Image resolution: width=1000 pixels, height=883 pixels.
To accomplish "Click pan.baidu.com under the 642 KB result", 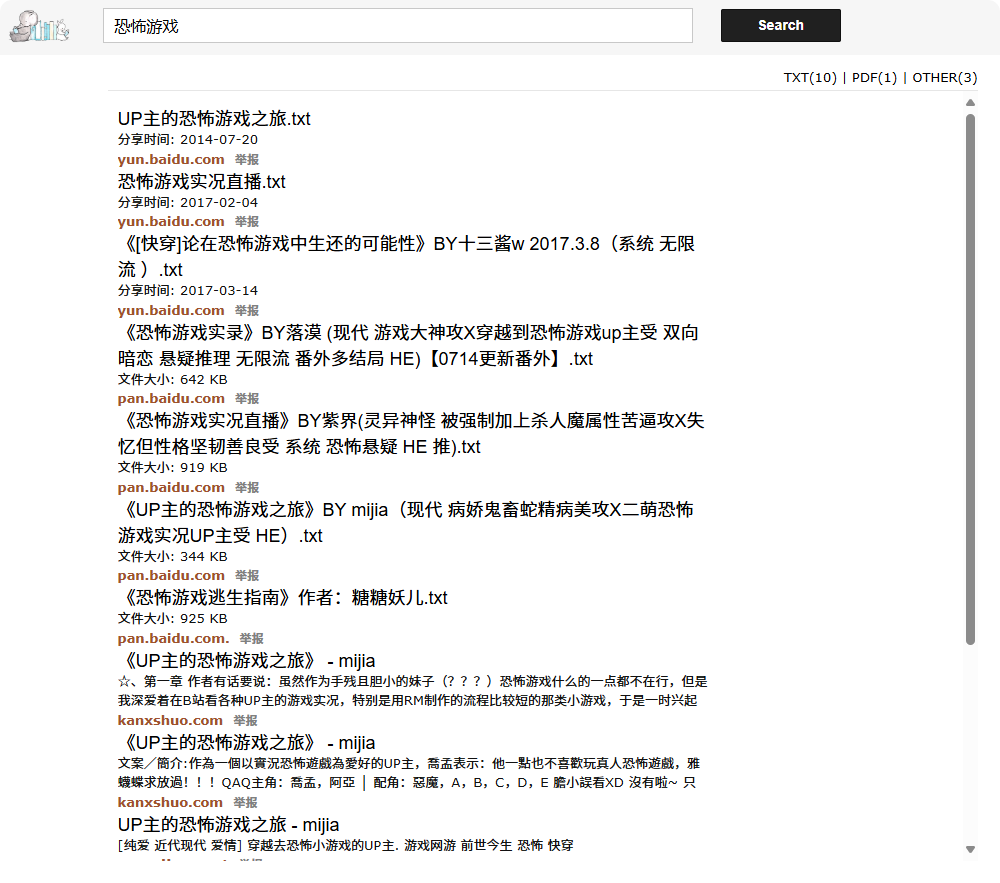I will pos(171,398).
